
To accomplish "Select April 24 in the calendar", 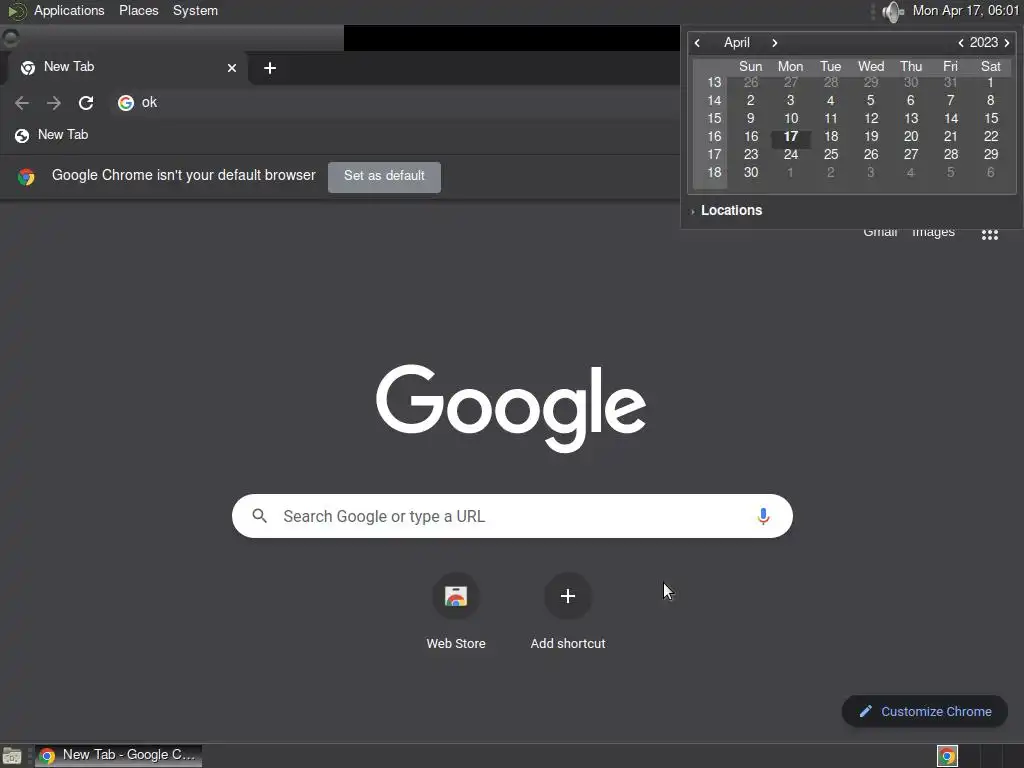I will pos(790,155).
